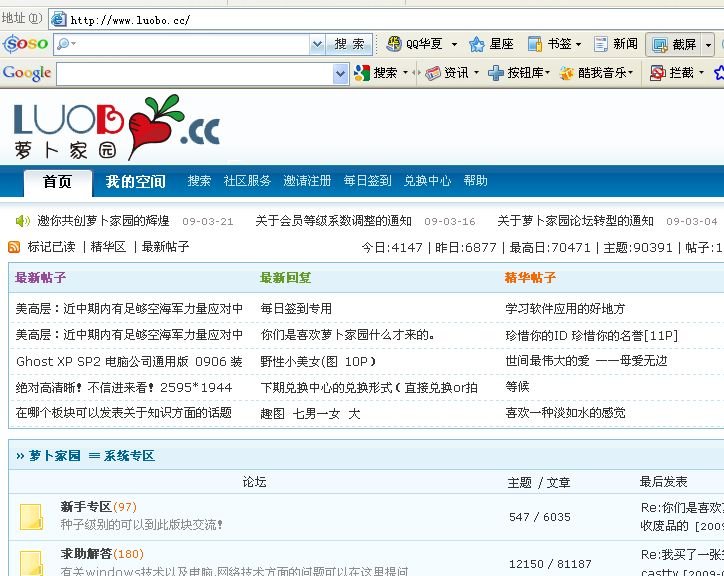Click the LUOBO.cc site logo
The width and height of the screenshot is (724, 576).
116,128
